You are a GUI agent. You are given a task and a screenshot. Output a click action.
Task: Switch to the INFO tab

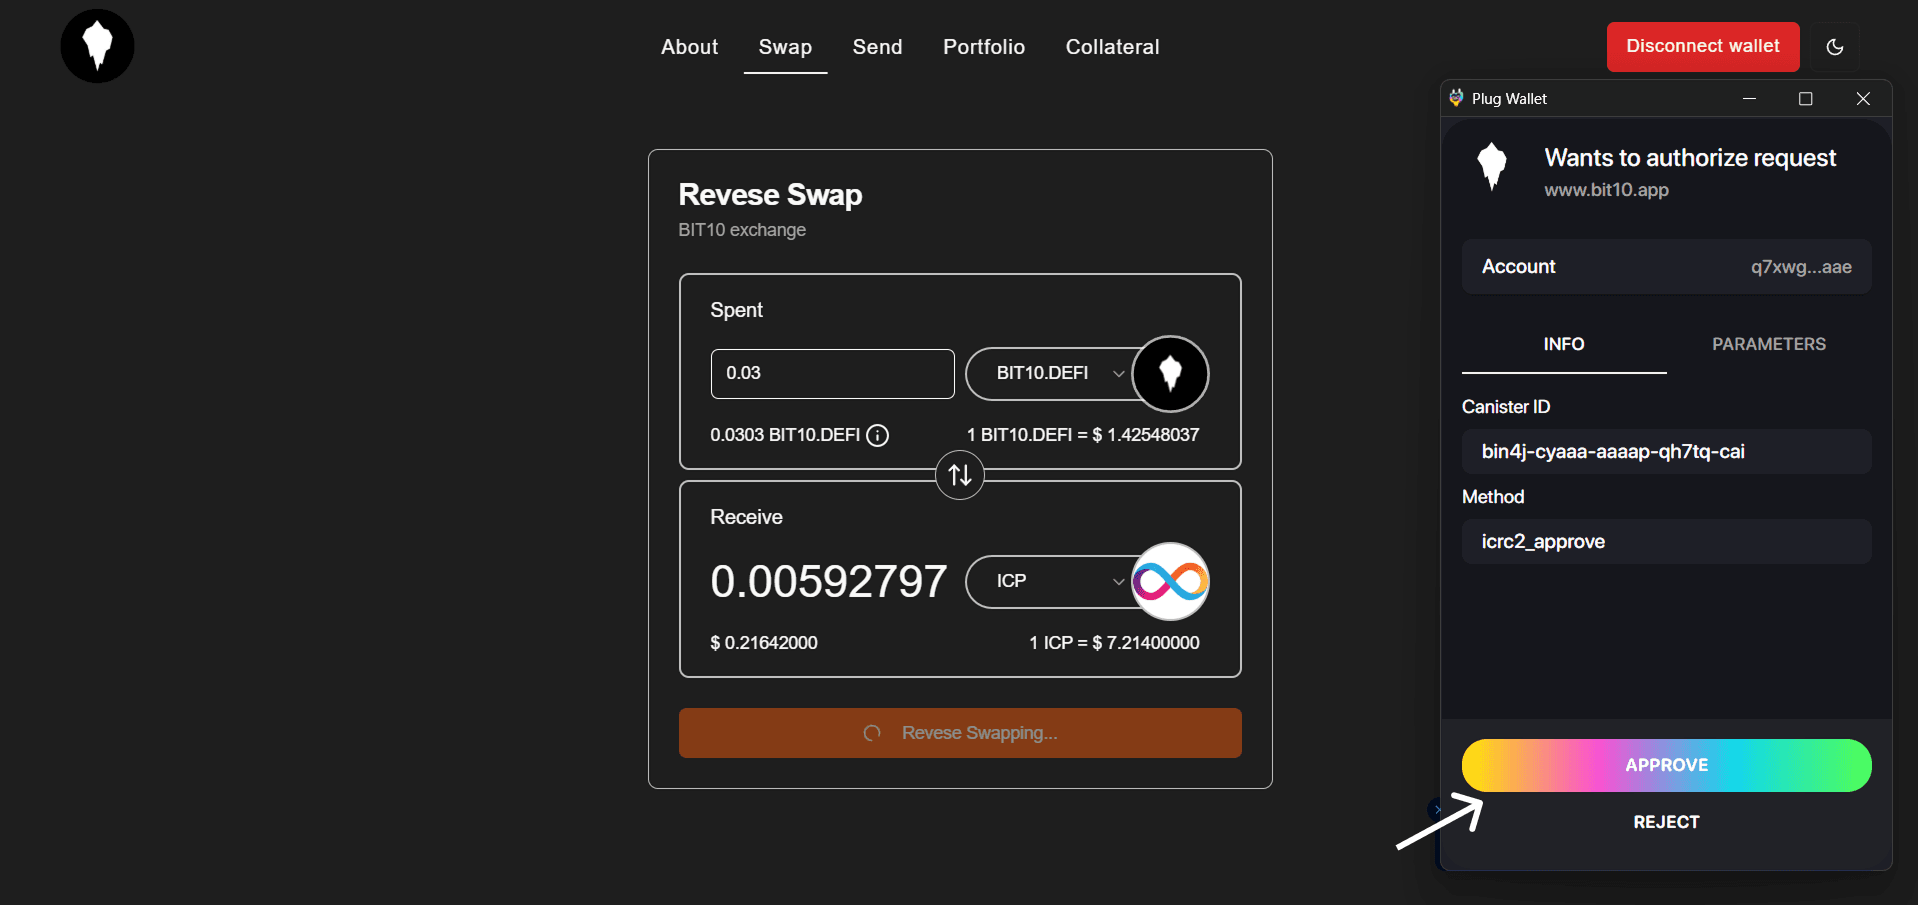[x=1564, y=344]
